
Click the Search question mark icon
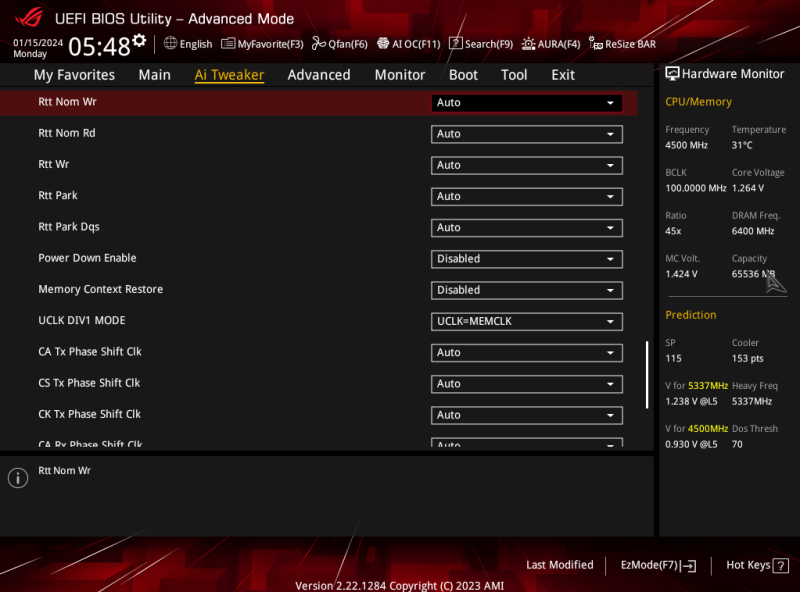[x=456, y=43]
